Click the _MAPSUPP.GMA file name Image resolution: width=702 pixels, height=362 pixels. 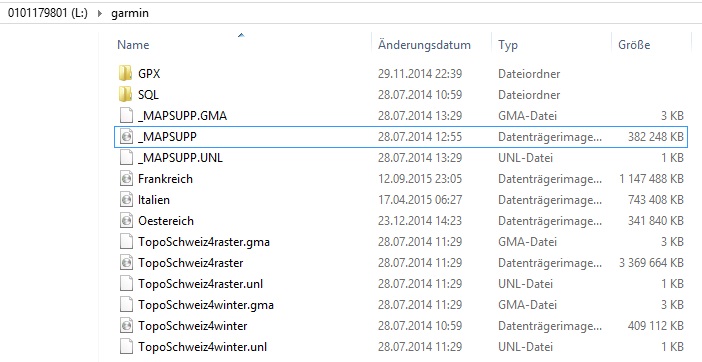(182, 116)
